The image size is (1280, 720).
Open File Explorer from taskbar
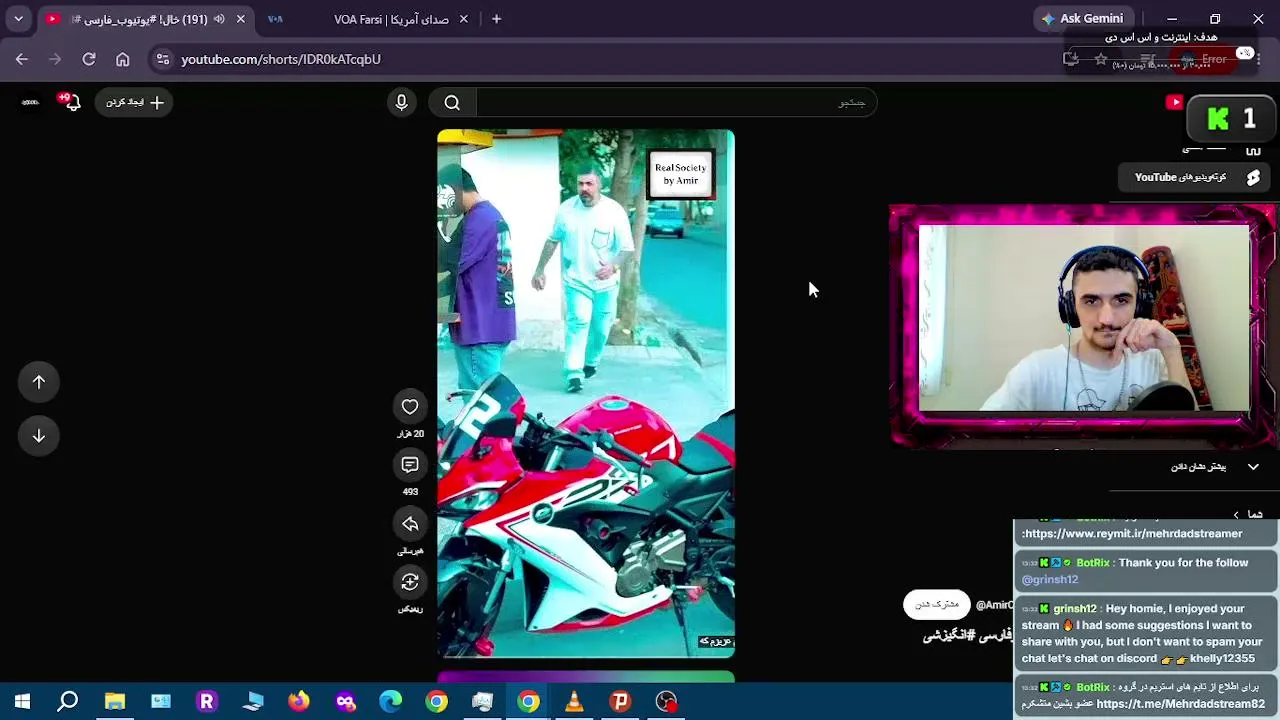tap(115, 702)
